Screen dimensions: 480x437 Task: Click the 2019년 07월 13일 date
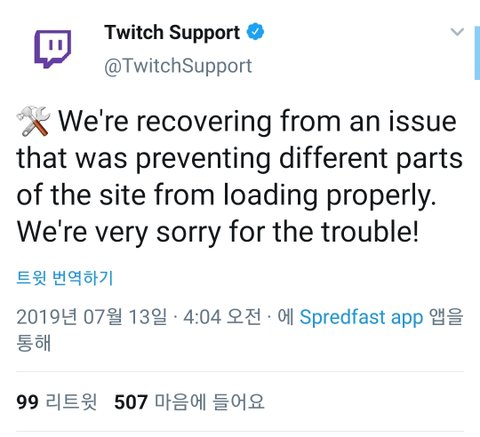(x=91, y=317)
